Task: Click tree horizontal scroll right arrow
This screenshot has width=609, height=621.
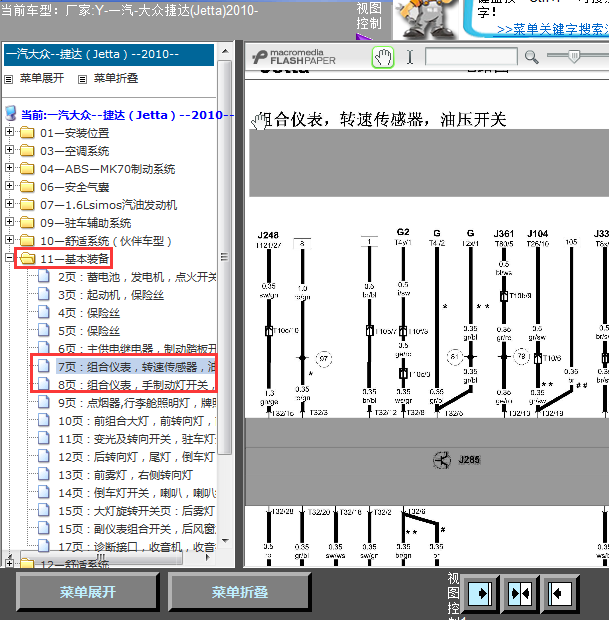Action: 207,558
